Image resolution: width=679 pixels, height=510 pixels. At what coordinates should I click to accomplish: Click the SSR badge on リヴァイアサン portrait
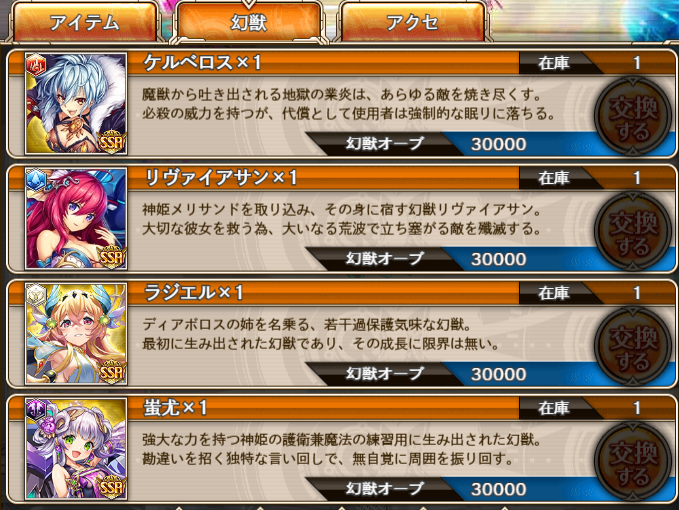[x=112, y=256]
